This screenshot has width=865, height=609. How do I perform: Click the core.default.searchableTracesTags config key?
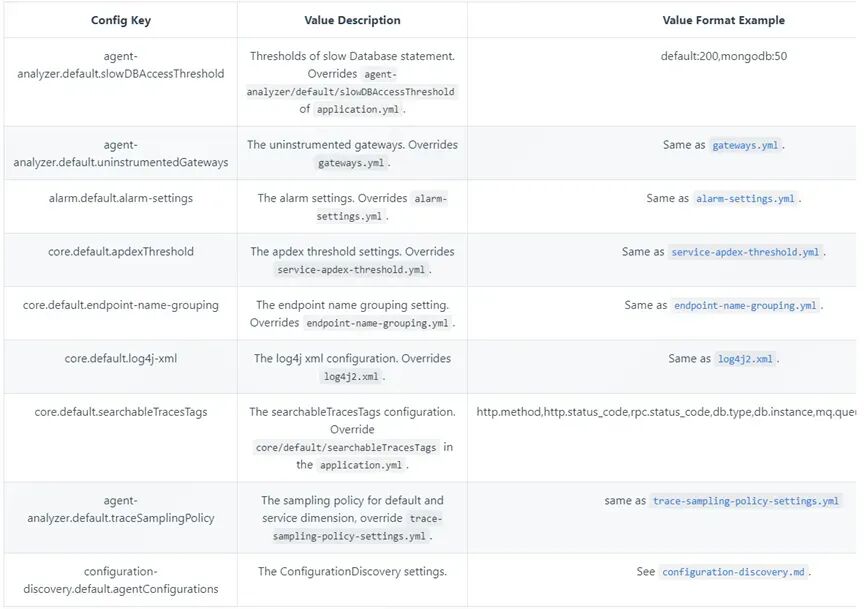(x=121, y=411)
